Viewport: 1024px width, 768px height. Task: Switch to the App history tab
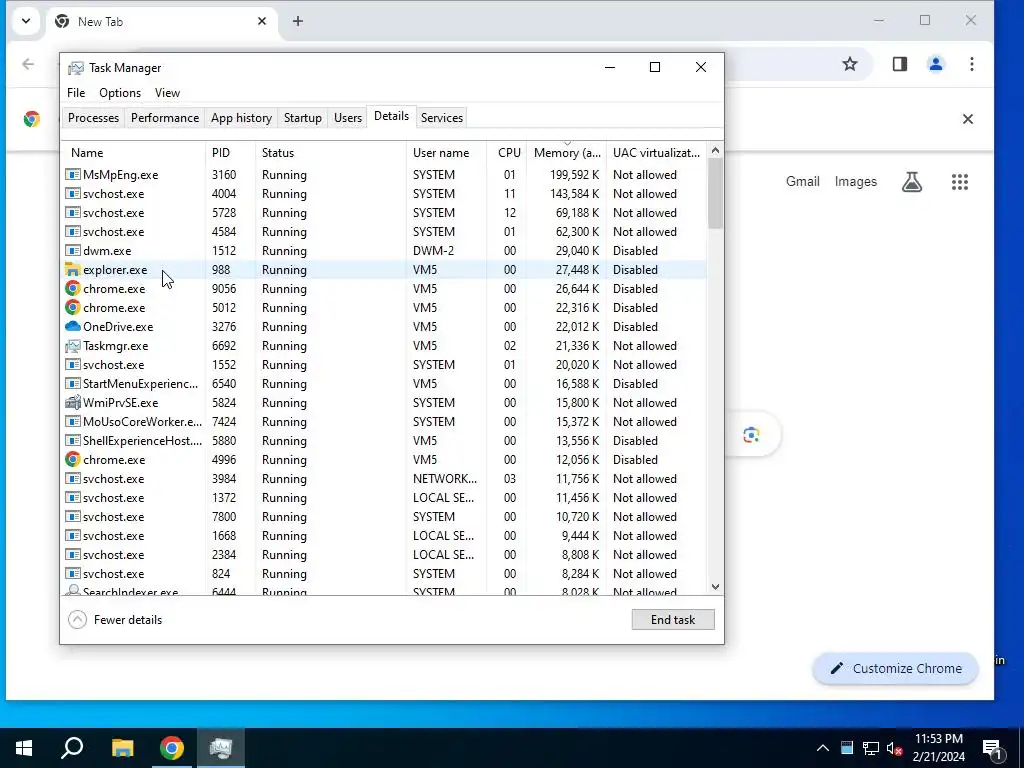pyautogui.click(x=241, y=118)
